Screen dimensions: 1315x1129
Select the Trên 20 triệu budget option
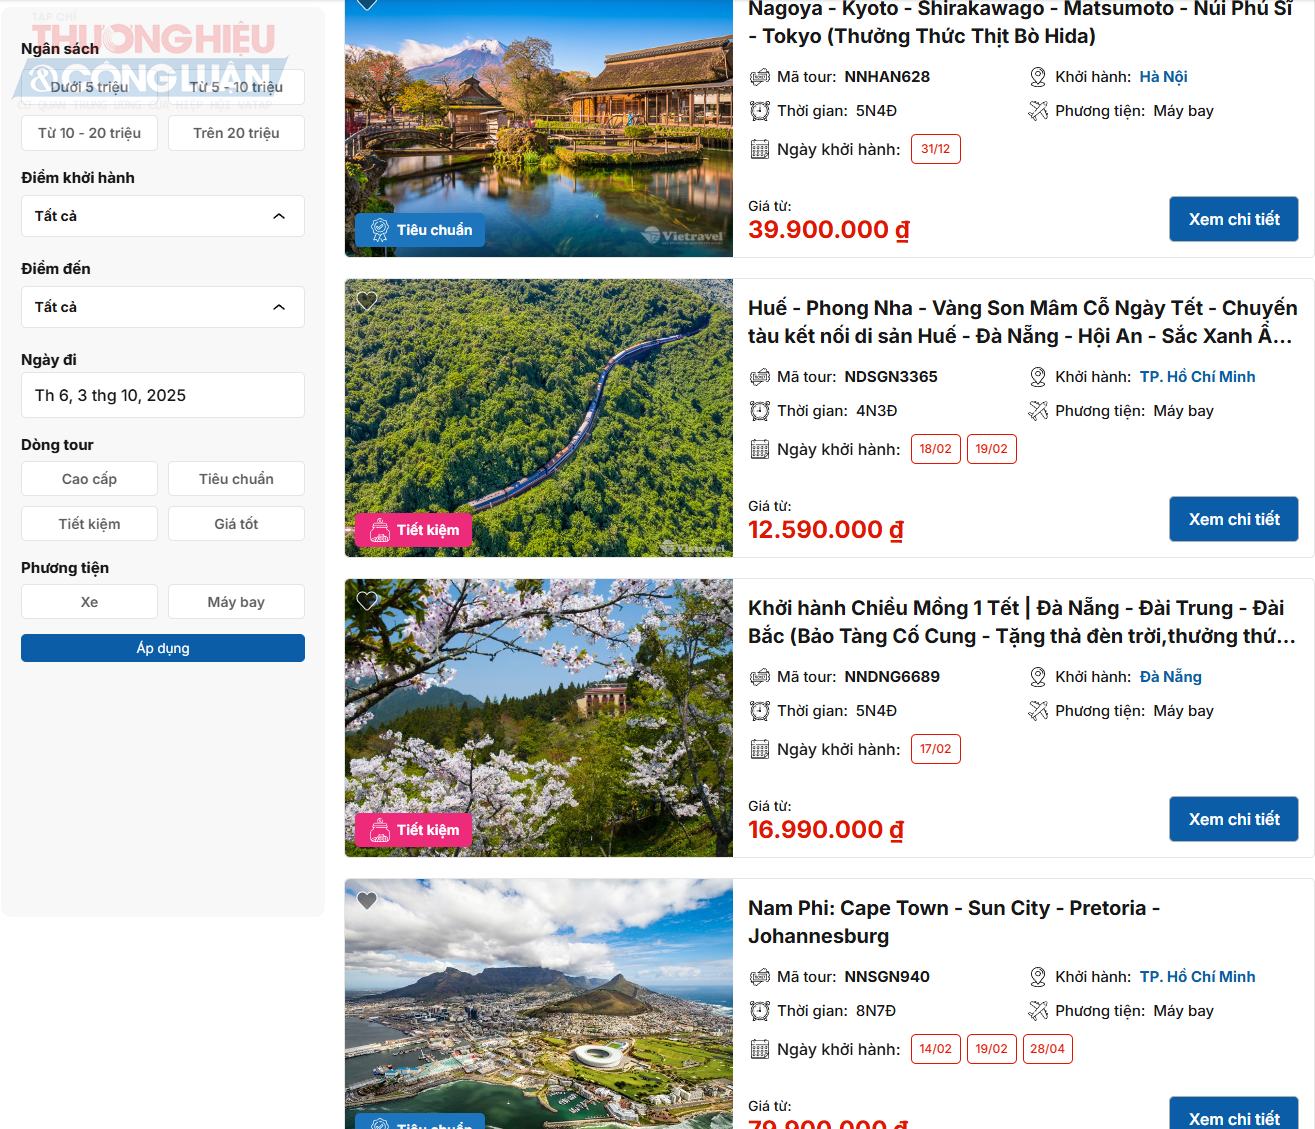(x=236, y=133)
